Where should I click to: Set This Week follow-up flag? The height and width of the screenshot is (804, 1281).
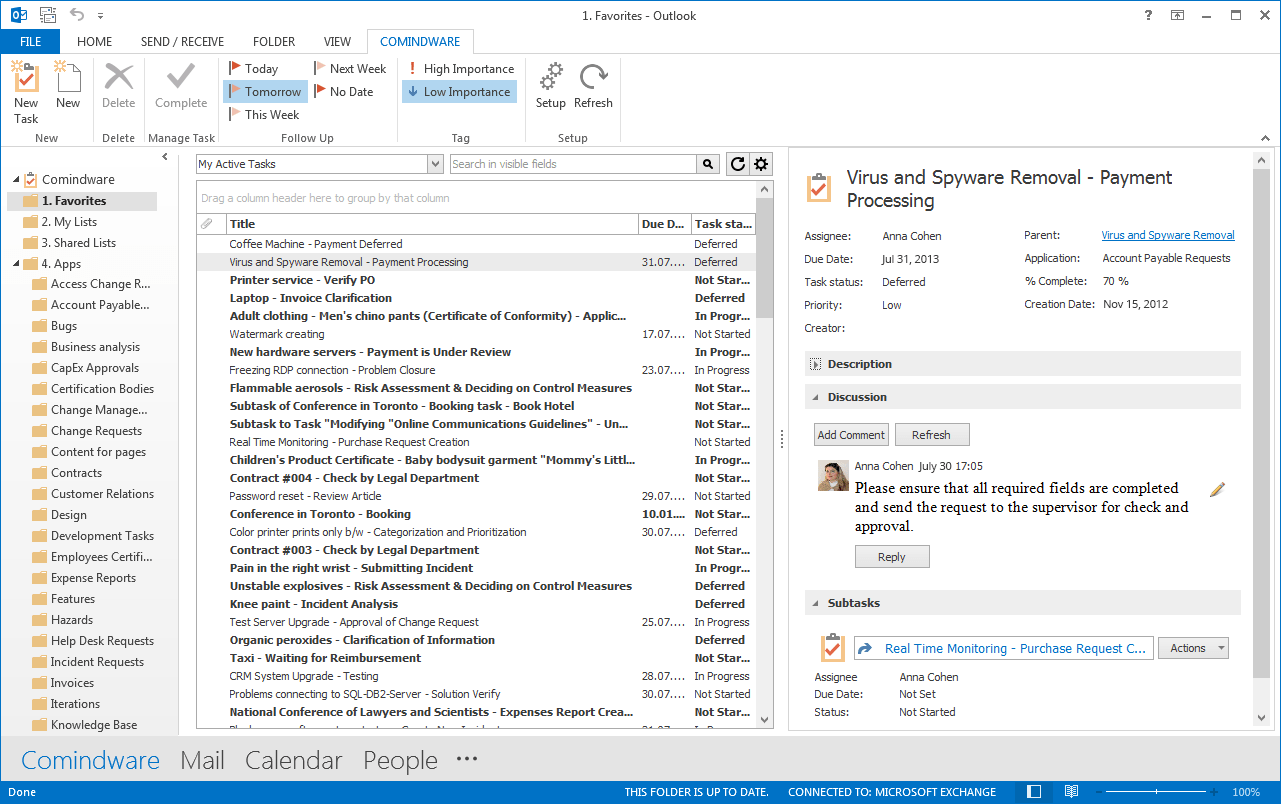(264, 115)
